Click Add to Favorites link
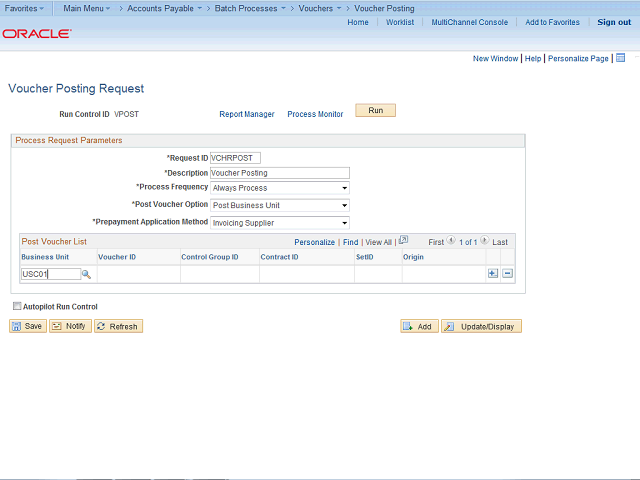640x480 pixels. (552, 22)
